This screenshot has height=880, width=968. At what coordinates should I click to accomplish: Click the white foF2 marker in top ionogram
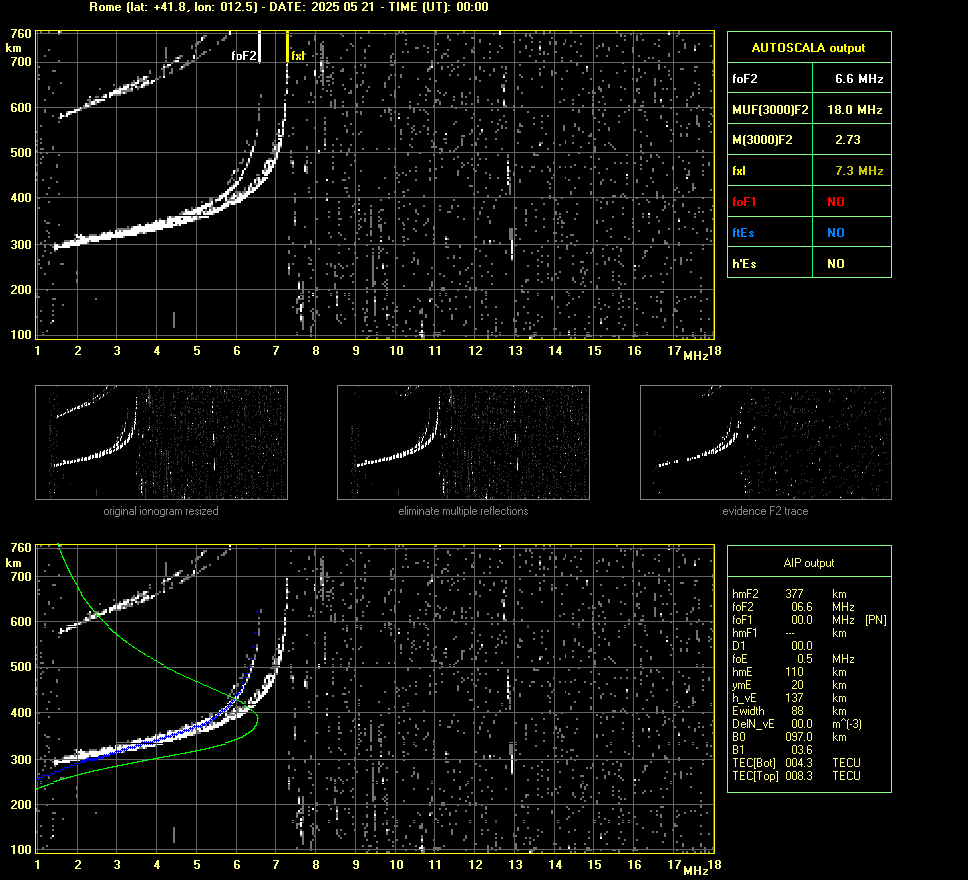(x=259, y=47)
